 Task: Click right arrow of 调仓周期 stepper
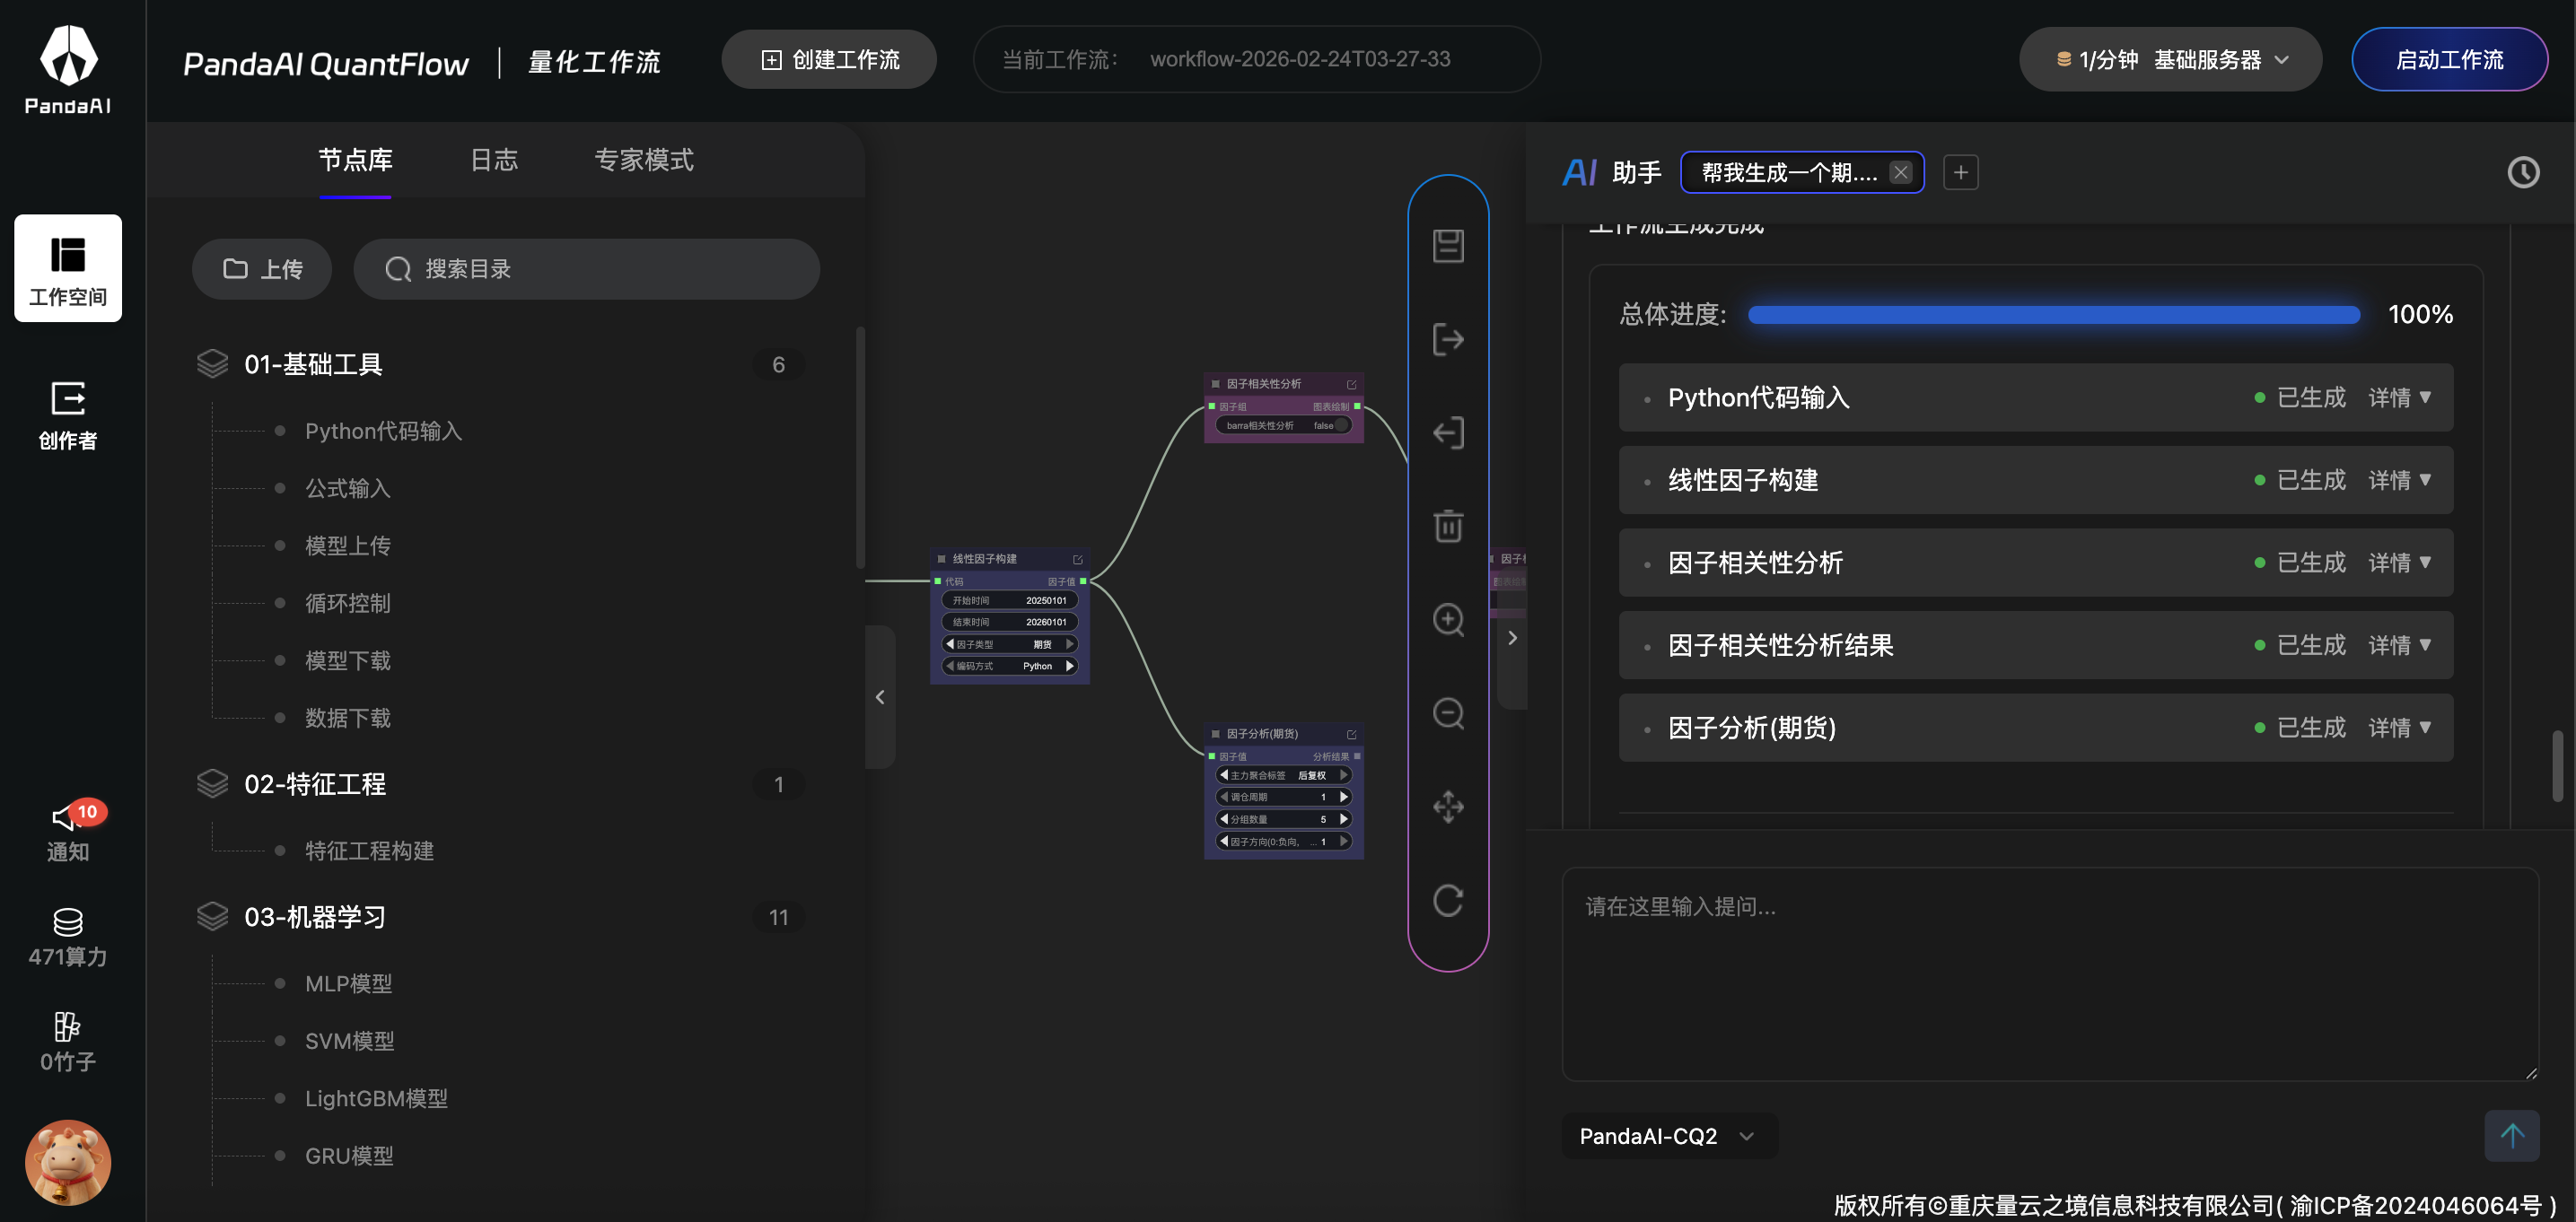(x=1343, y=797)
